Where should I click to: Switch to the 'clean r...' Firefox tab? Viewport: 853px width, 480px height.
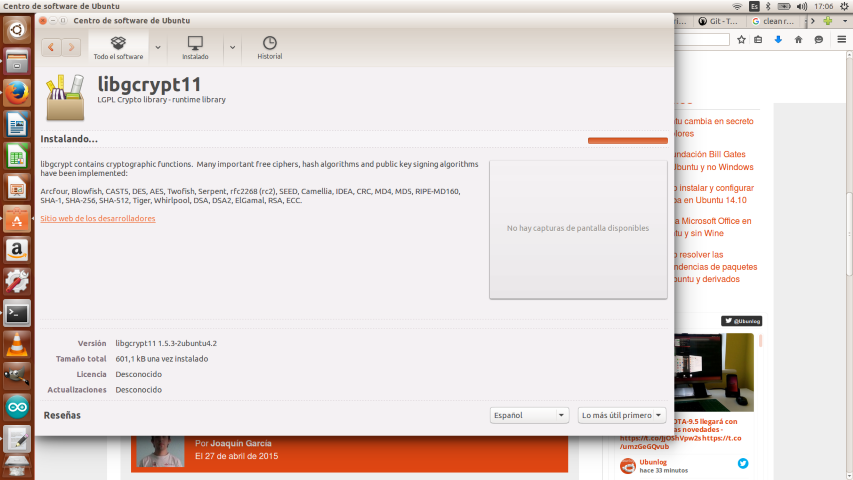pos(775,21)
